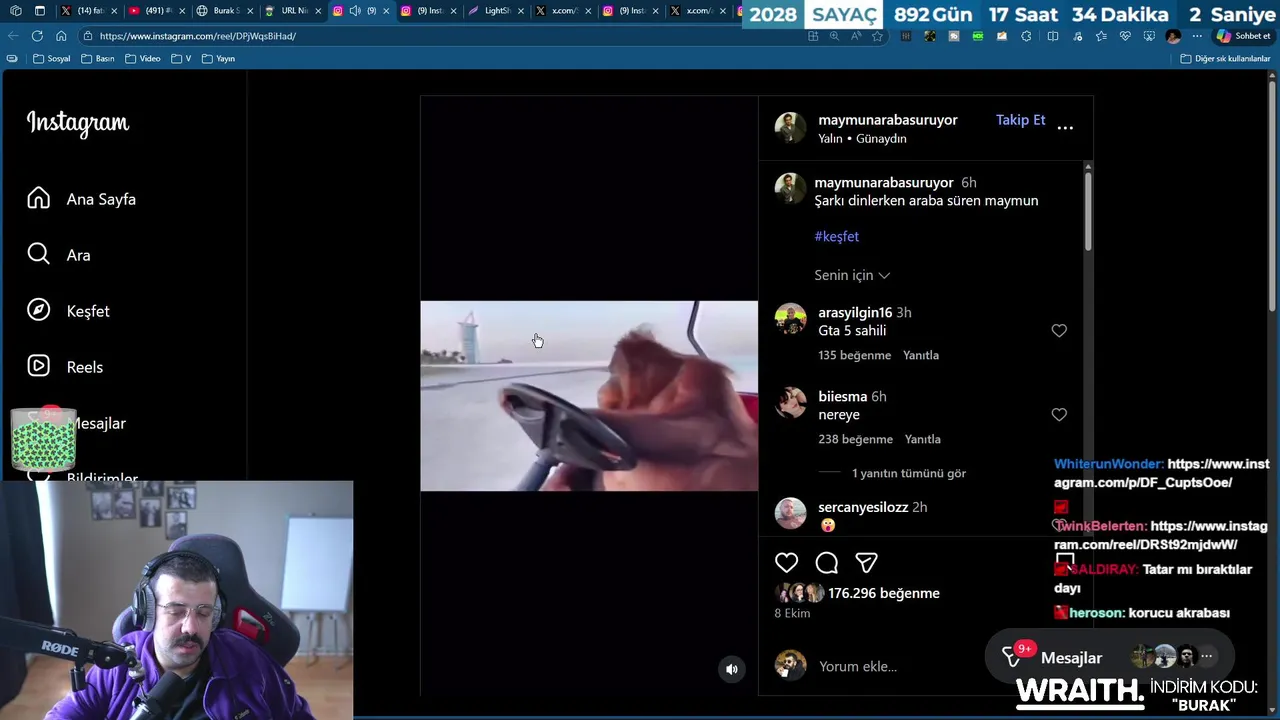Share the reel with the paper plane icon
Image resolution: width=1280 pixels, height=720 pixels.
point(867,563)
